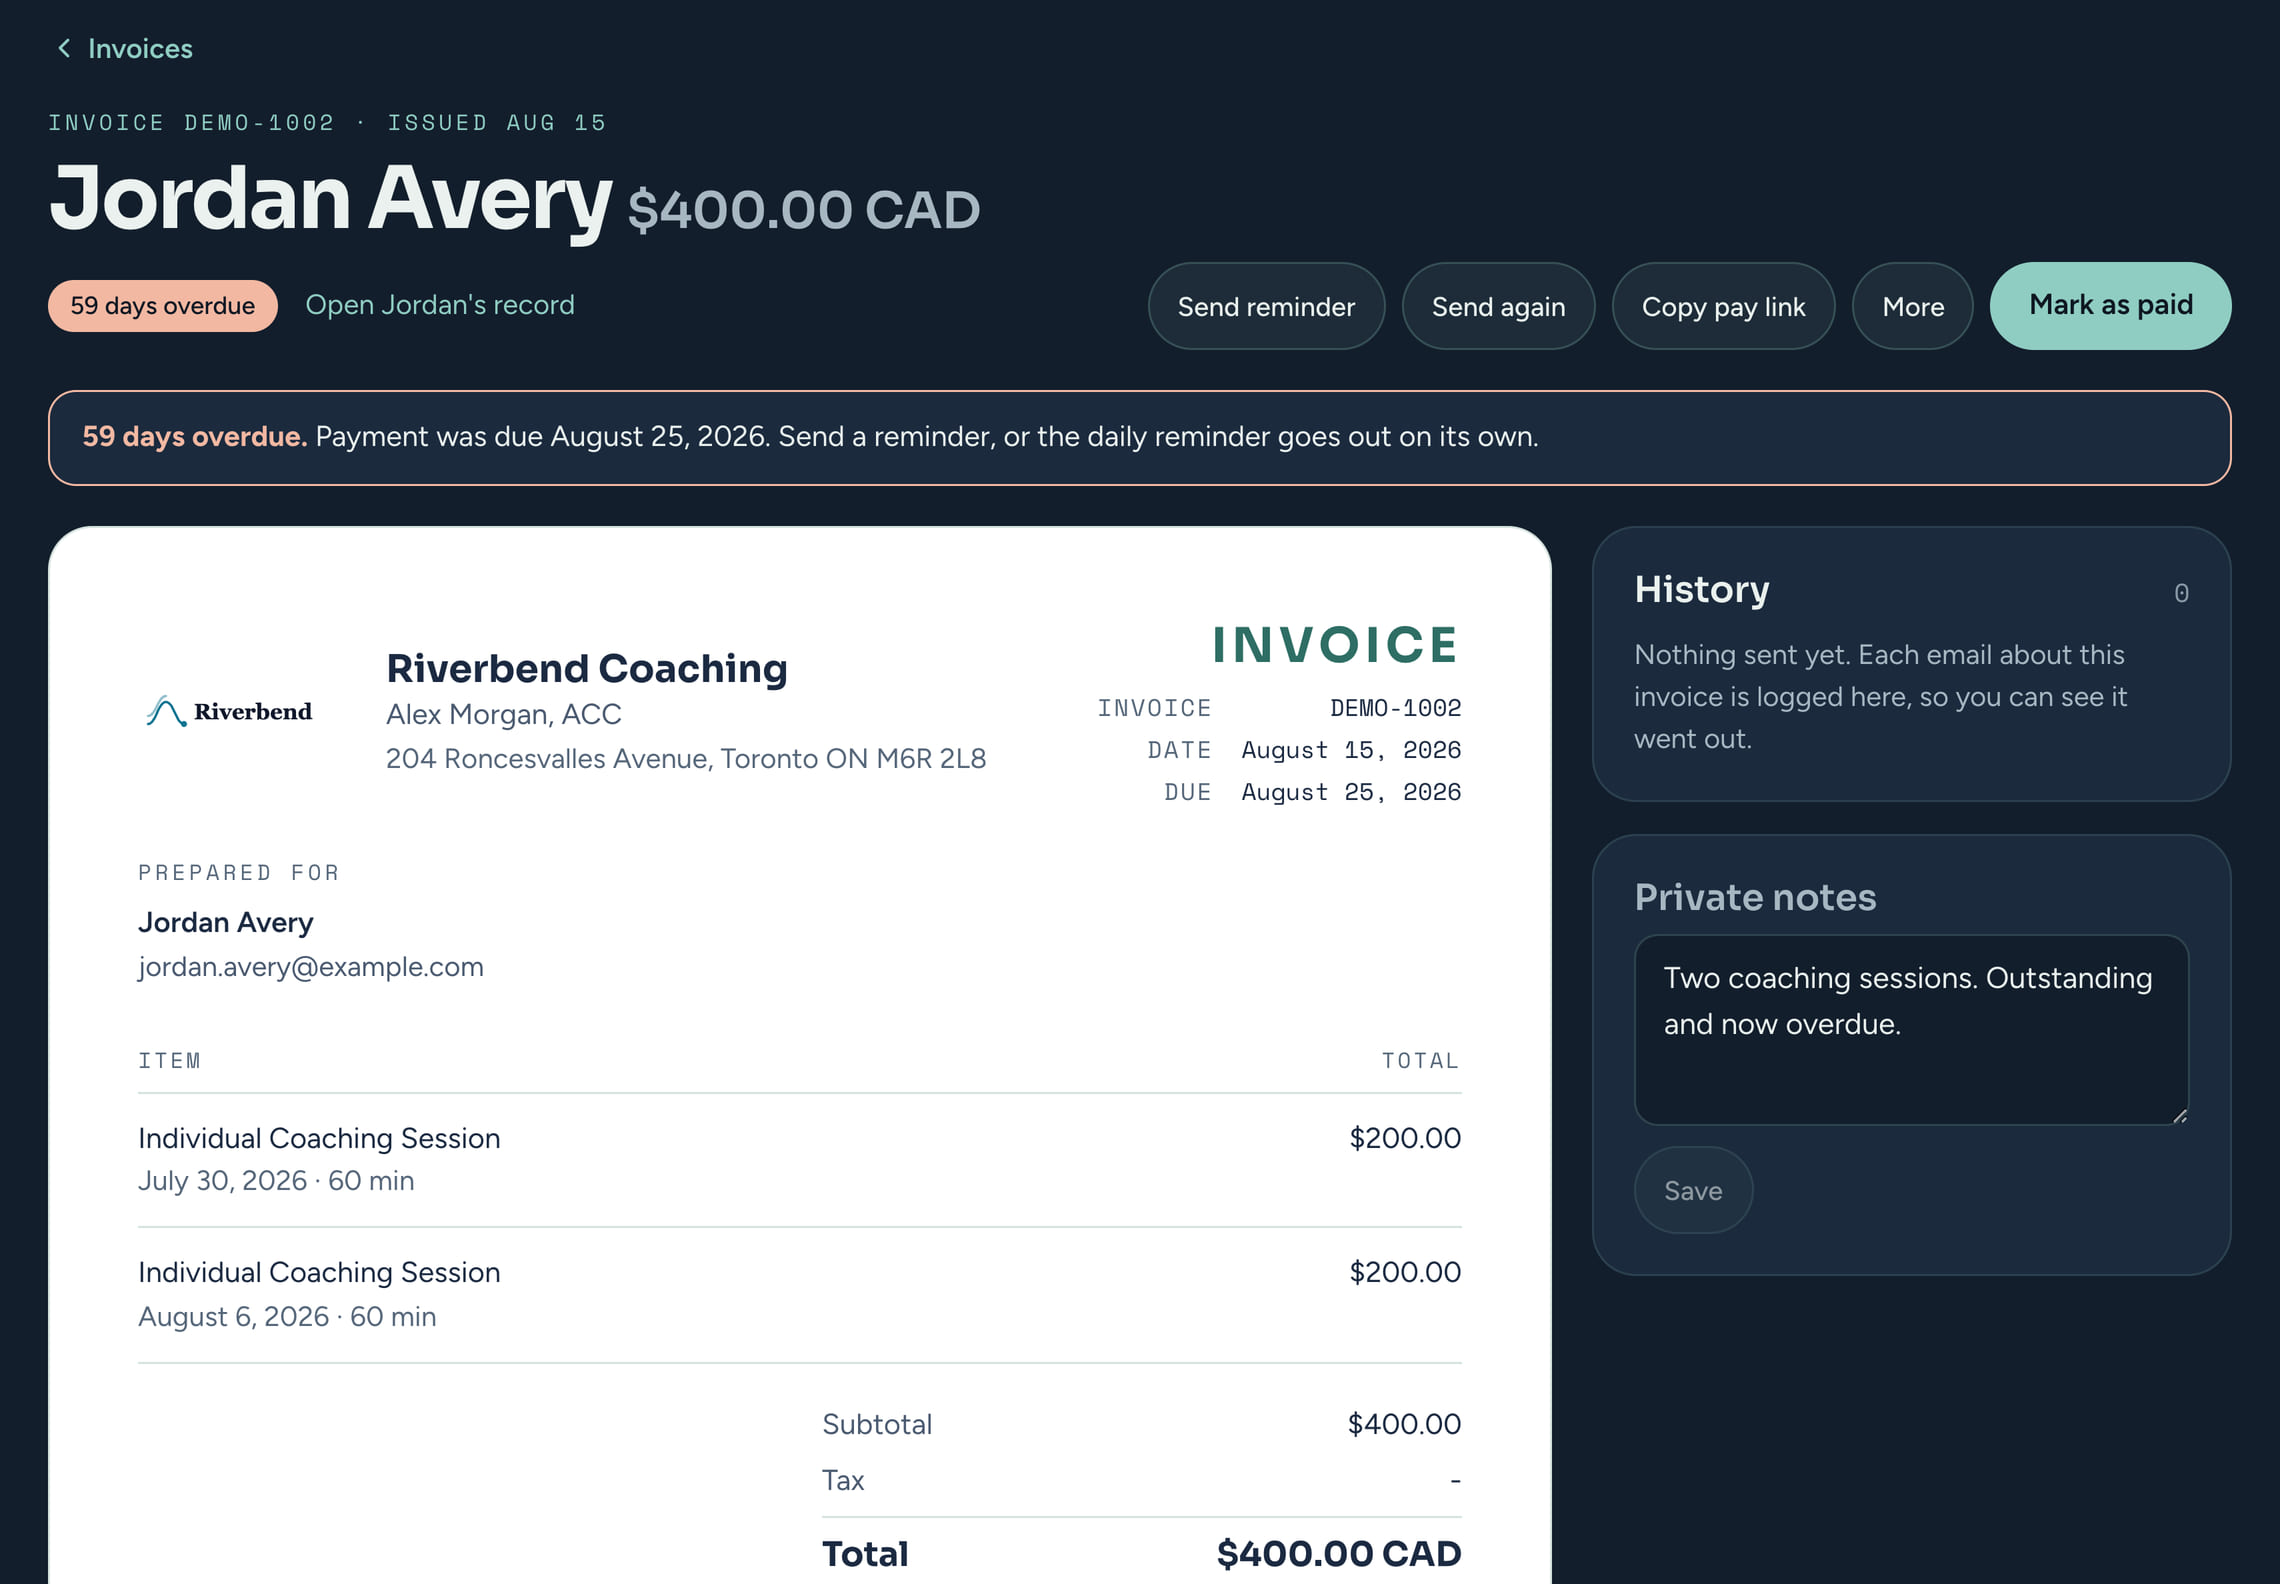2280x1584 pixels.
Task: Click the INVOICE DEMO-1002 · ISSUED AUG 15 line
Action: tap(327, 123)
